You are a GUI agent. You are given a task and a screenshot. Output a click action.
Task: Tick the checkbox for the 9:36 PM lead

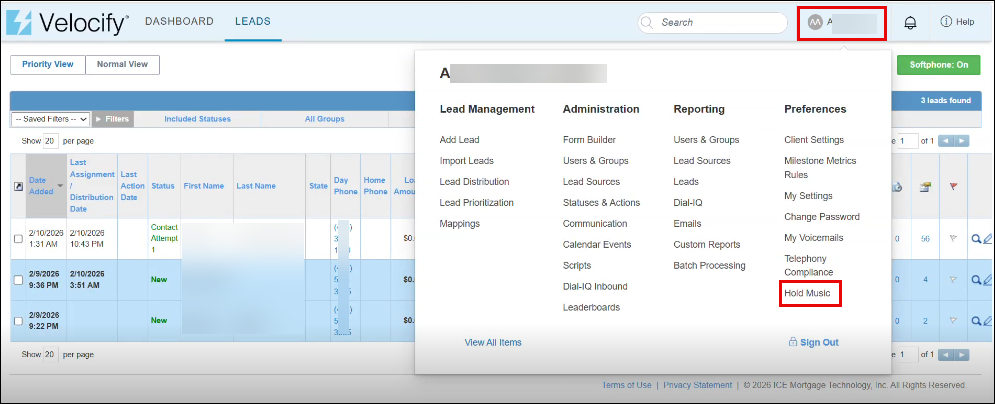tap(18, 279)
